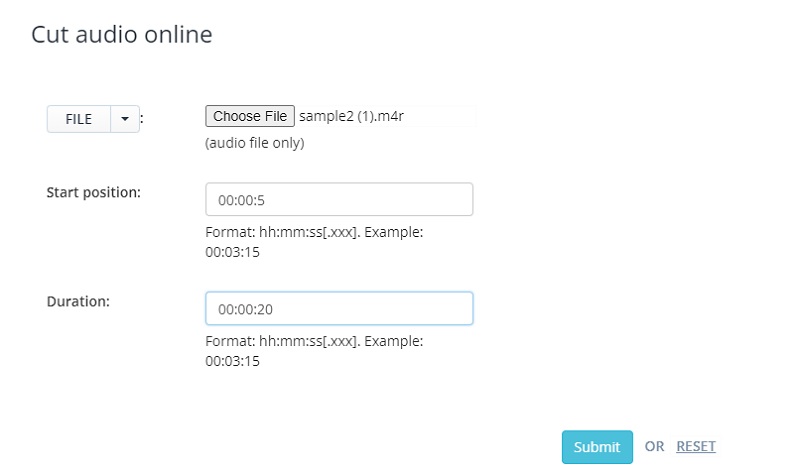The width and height of the screenshot is (800, 475).
Task: Click the "(audio file only)" hint text
Action: pos(255,143)
